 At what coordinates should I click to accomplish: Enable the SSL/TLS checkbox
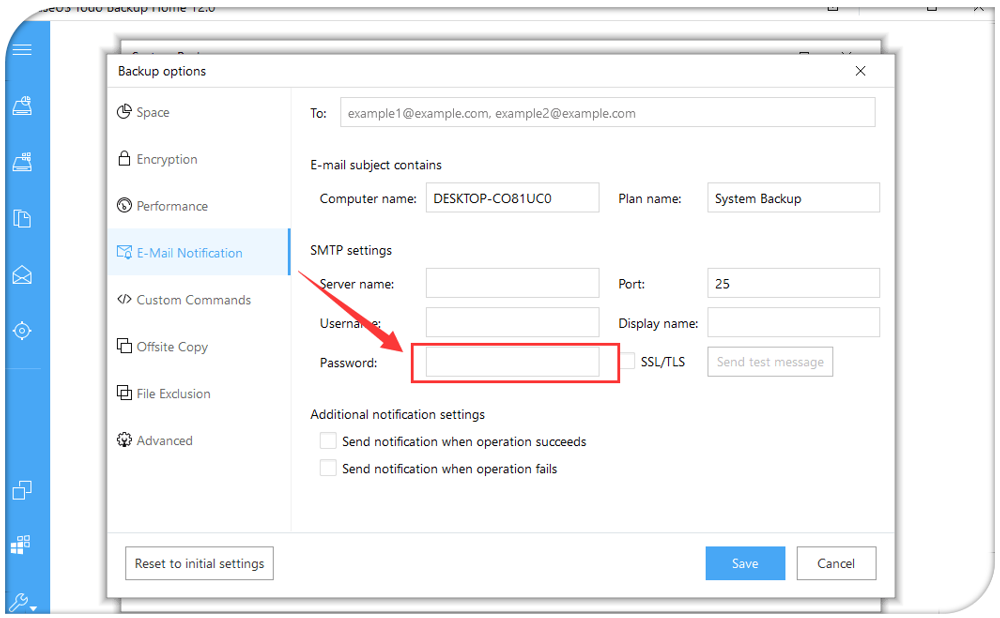(627, 361)
